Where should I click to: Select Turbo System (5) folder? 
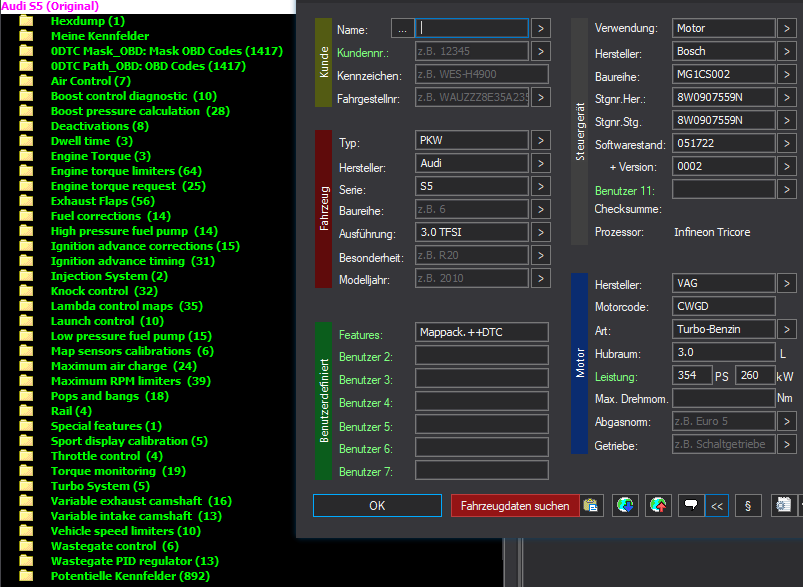(100, 486)
